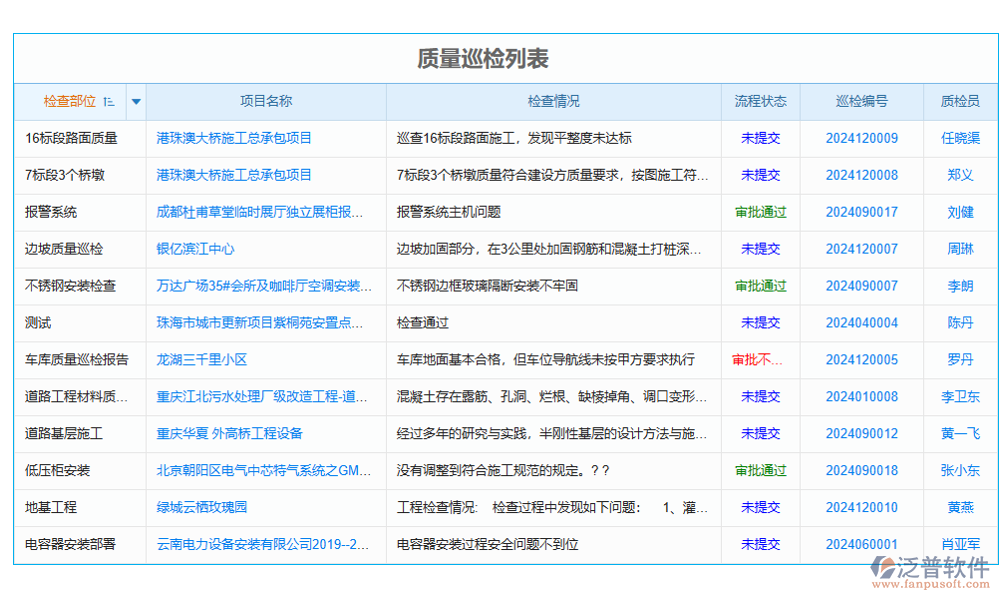Open inspection number 2024060001
The image size is (1000, 600).
pos(861,544)
